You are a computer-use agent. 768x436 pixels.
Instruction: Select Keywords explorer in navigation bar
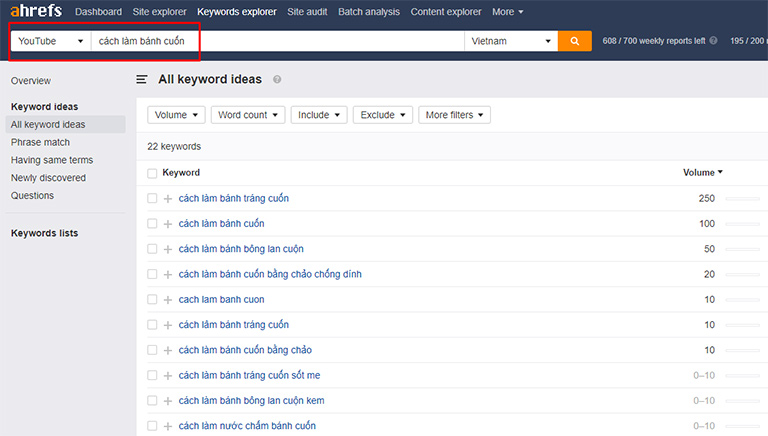tap(237, 12)
